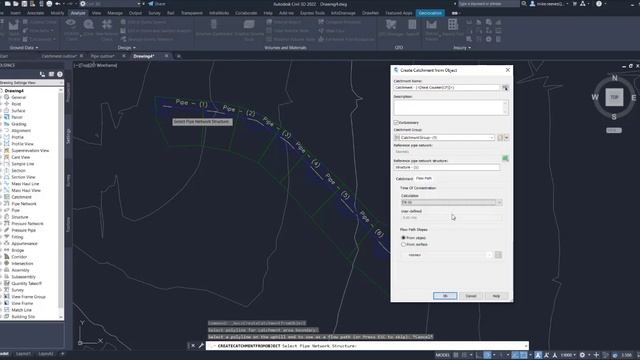Screen dimensions: 640x360
Task: Click the New file icon in toolbar
Action: coord(7,4)
